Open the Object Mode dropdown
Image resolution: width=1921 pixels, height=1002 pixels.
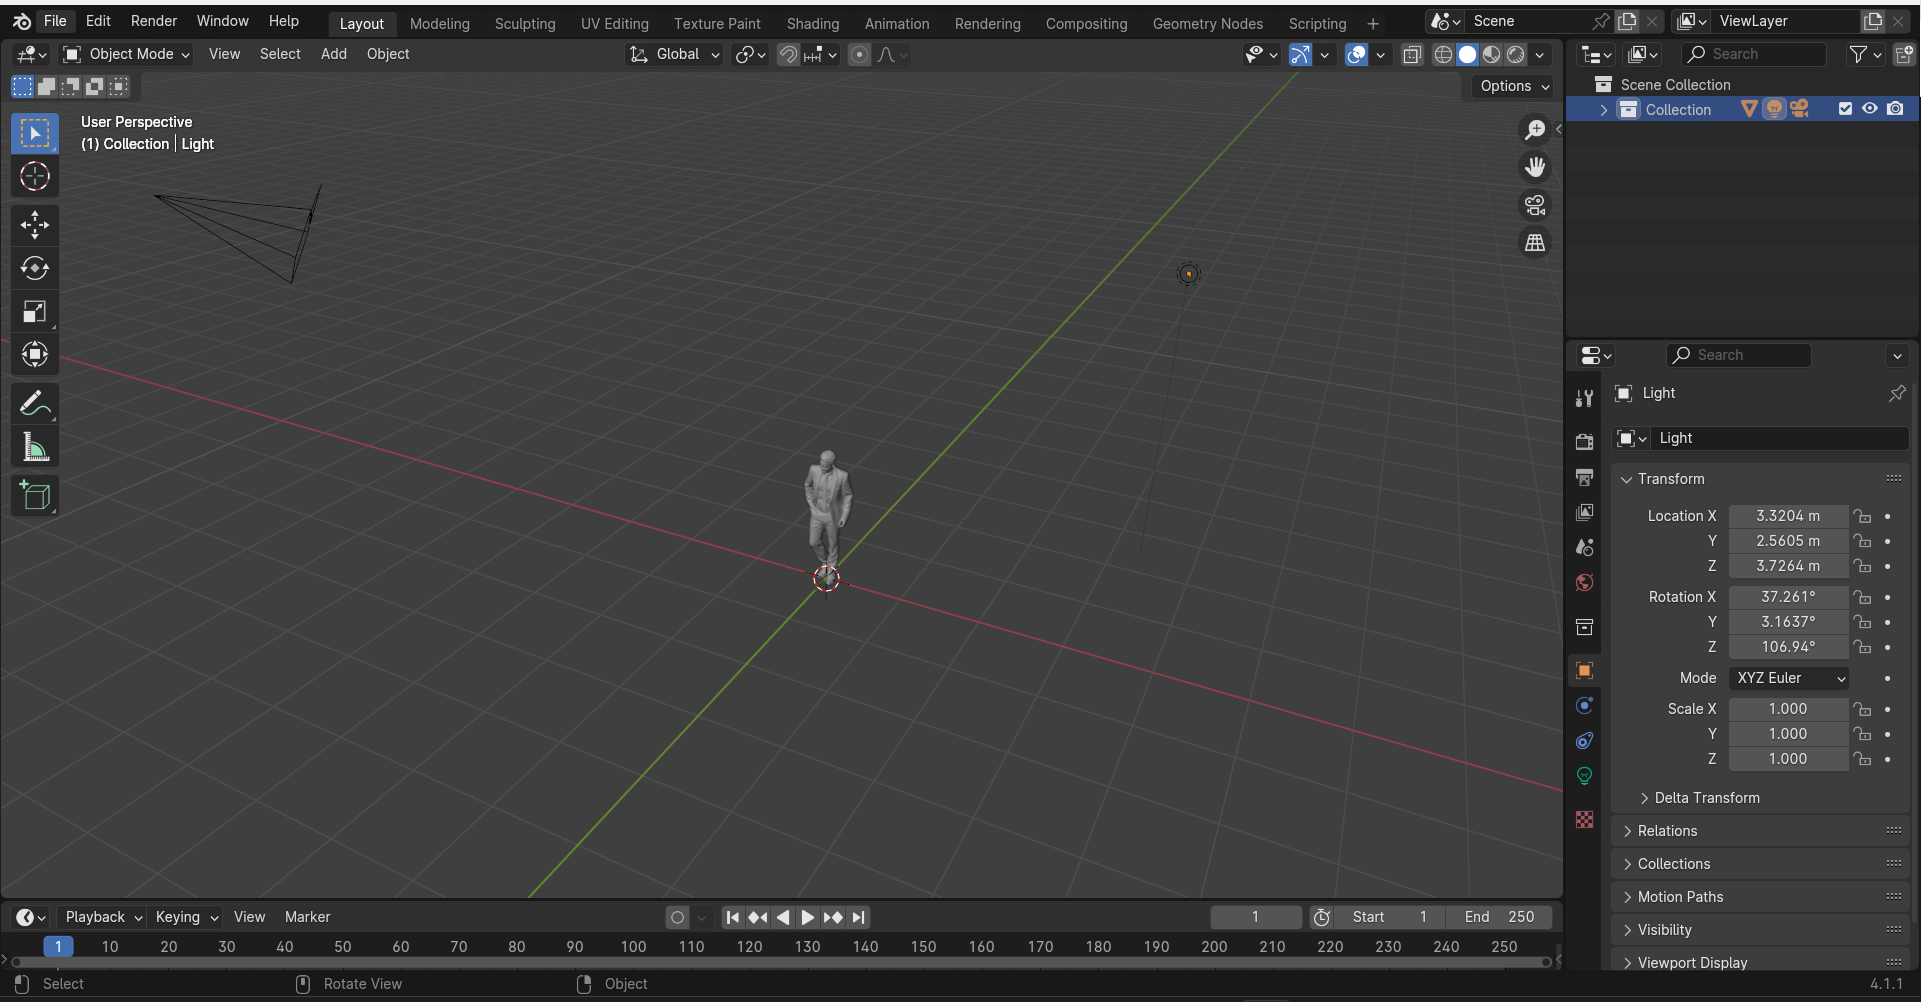pos(127,54)
